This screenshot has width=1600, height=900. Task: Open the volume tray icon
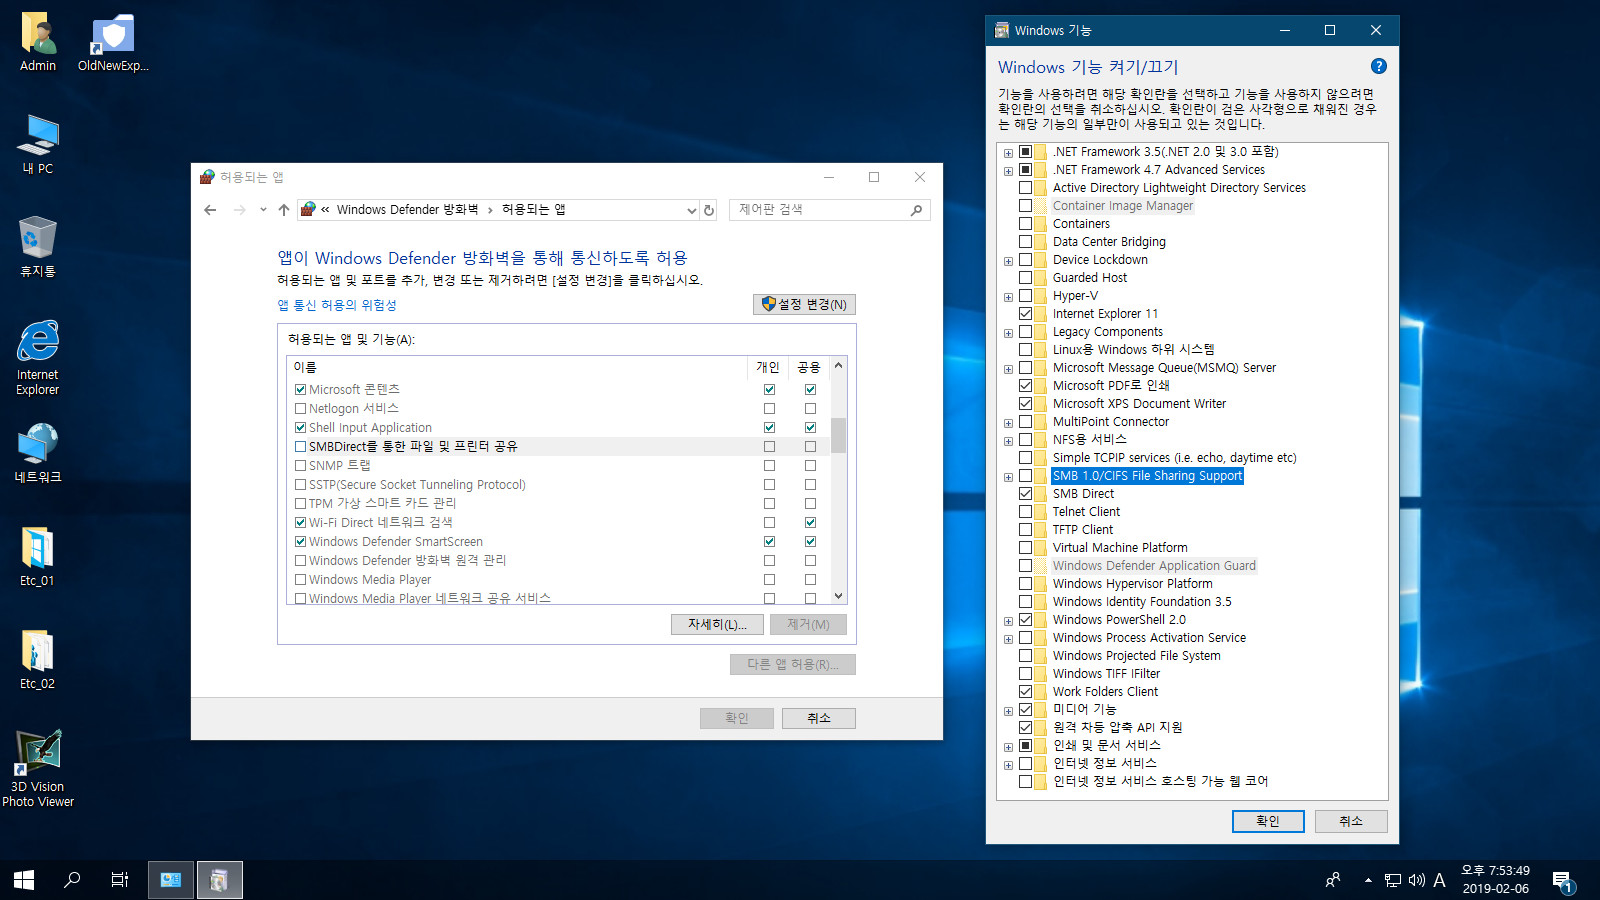(x=1416, y=880)
